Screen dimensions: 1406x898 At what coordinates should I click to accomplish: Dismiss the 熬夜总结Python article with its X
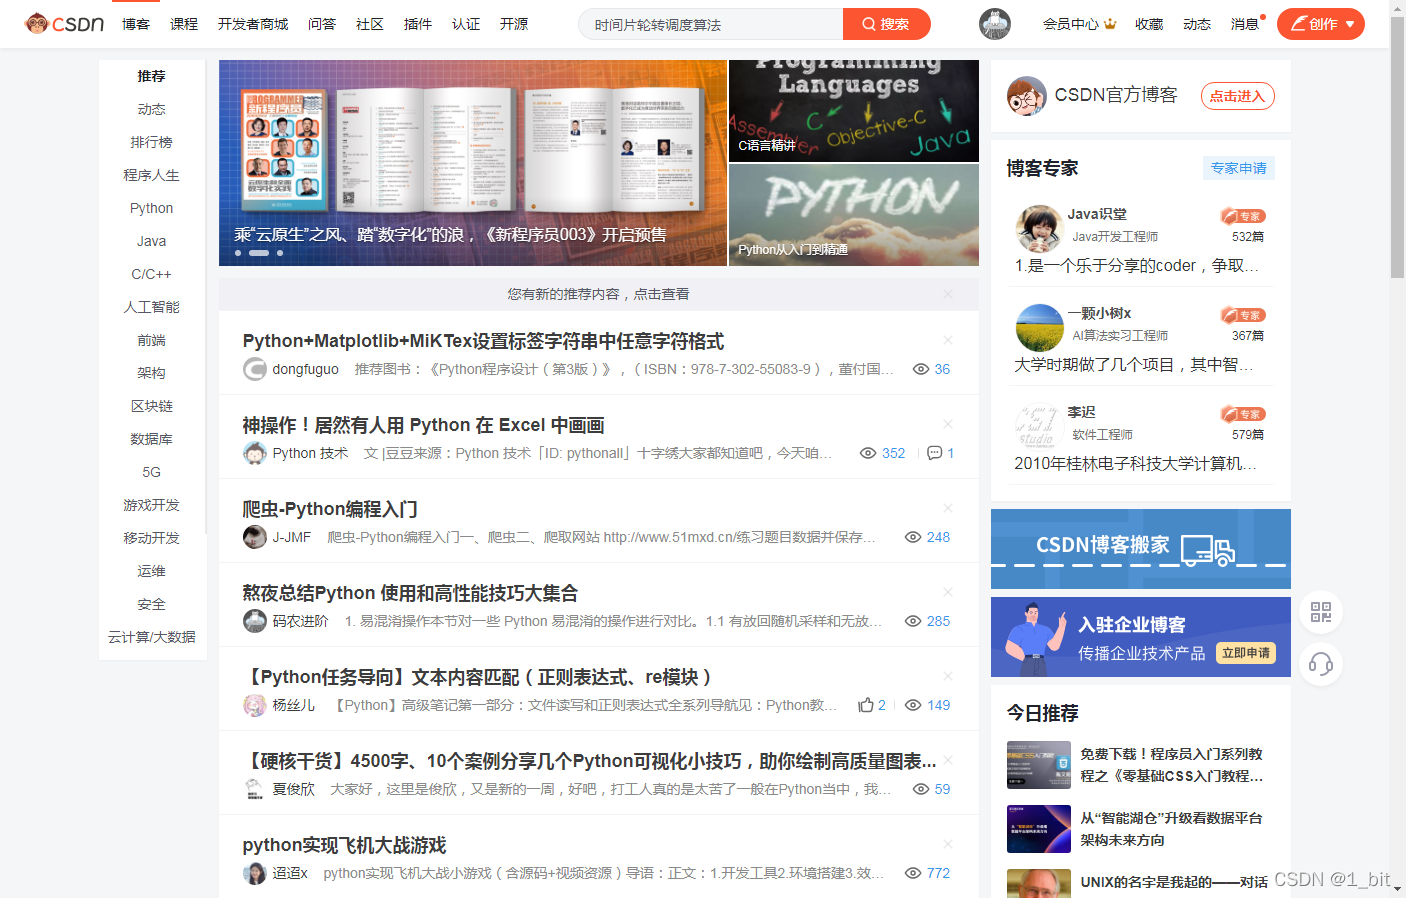(948, 593)
